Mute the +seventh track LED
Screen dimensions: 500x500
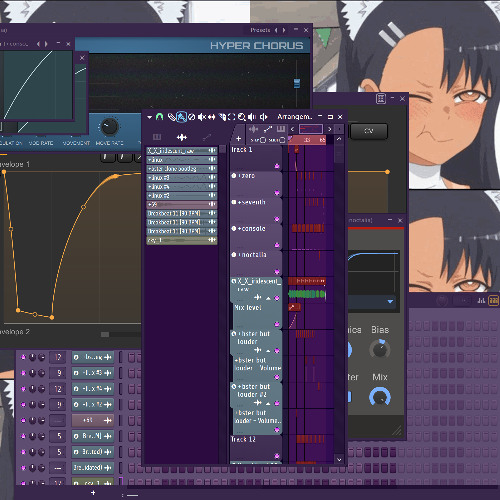(x=277, y=219)
